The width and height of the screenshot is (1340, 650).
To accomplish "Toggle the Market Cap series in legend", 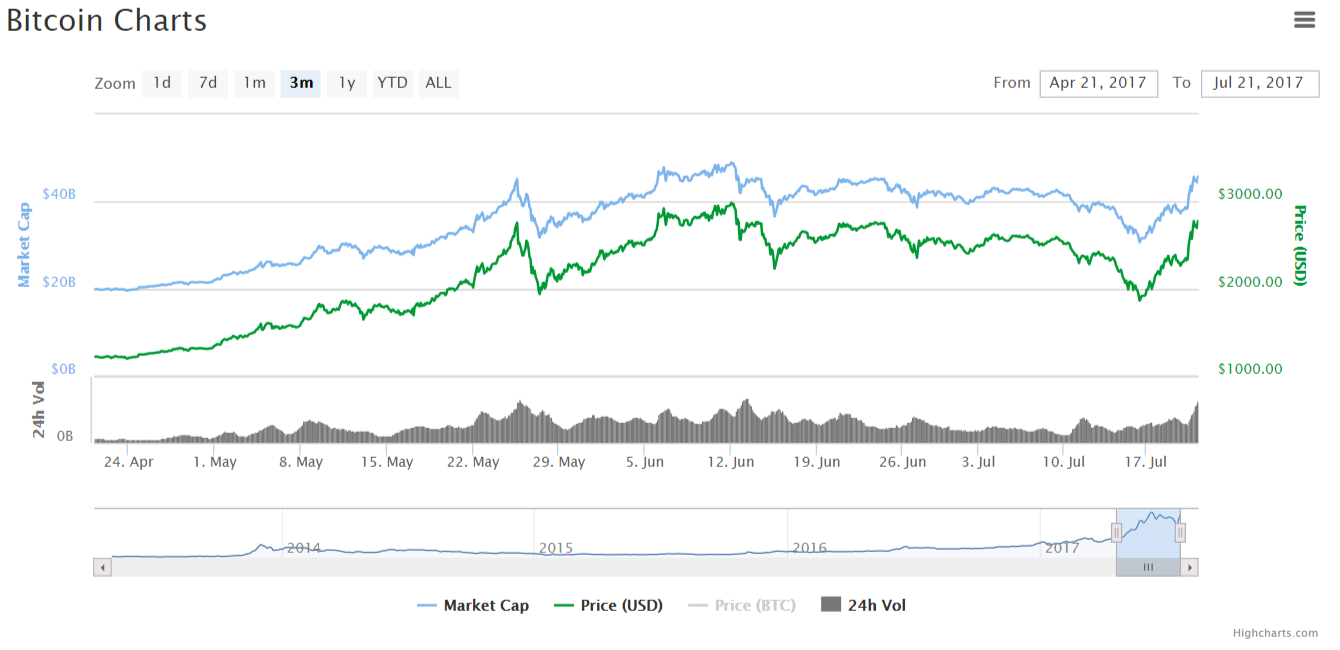I will point(473,605).
